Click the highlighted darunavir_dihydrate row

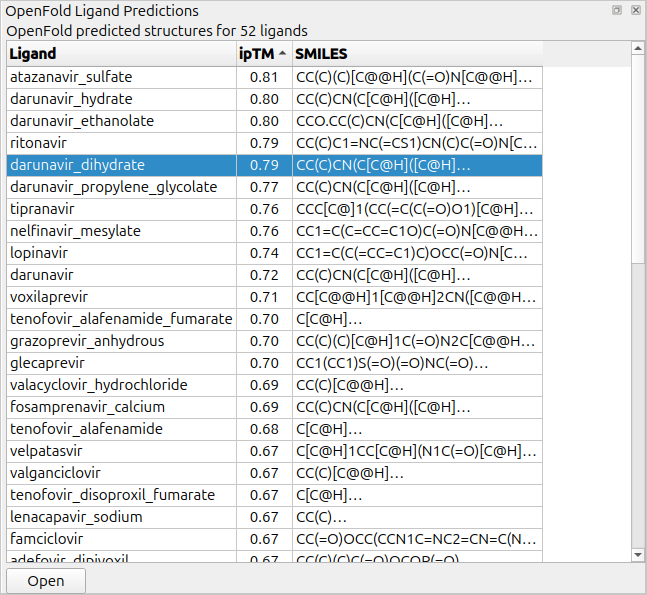[x=274, y=165]
